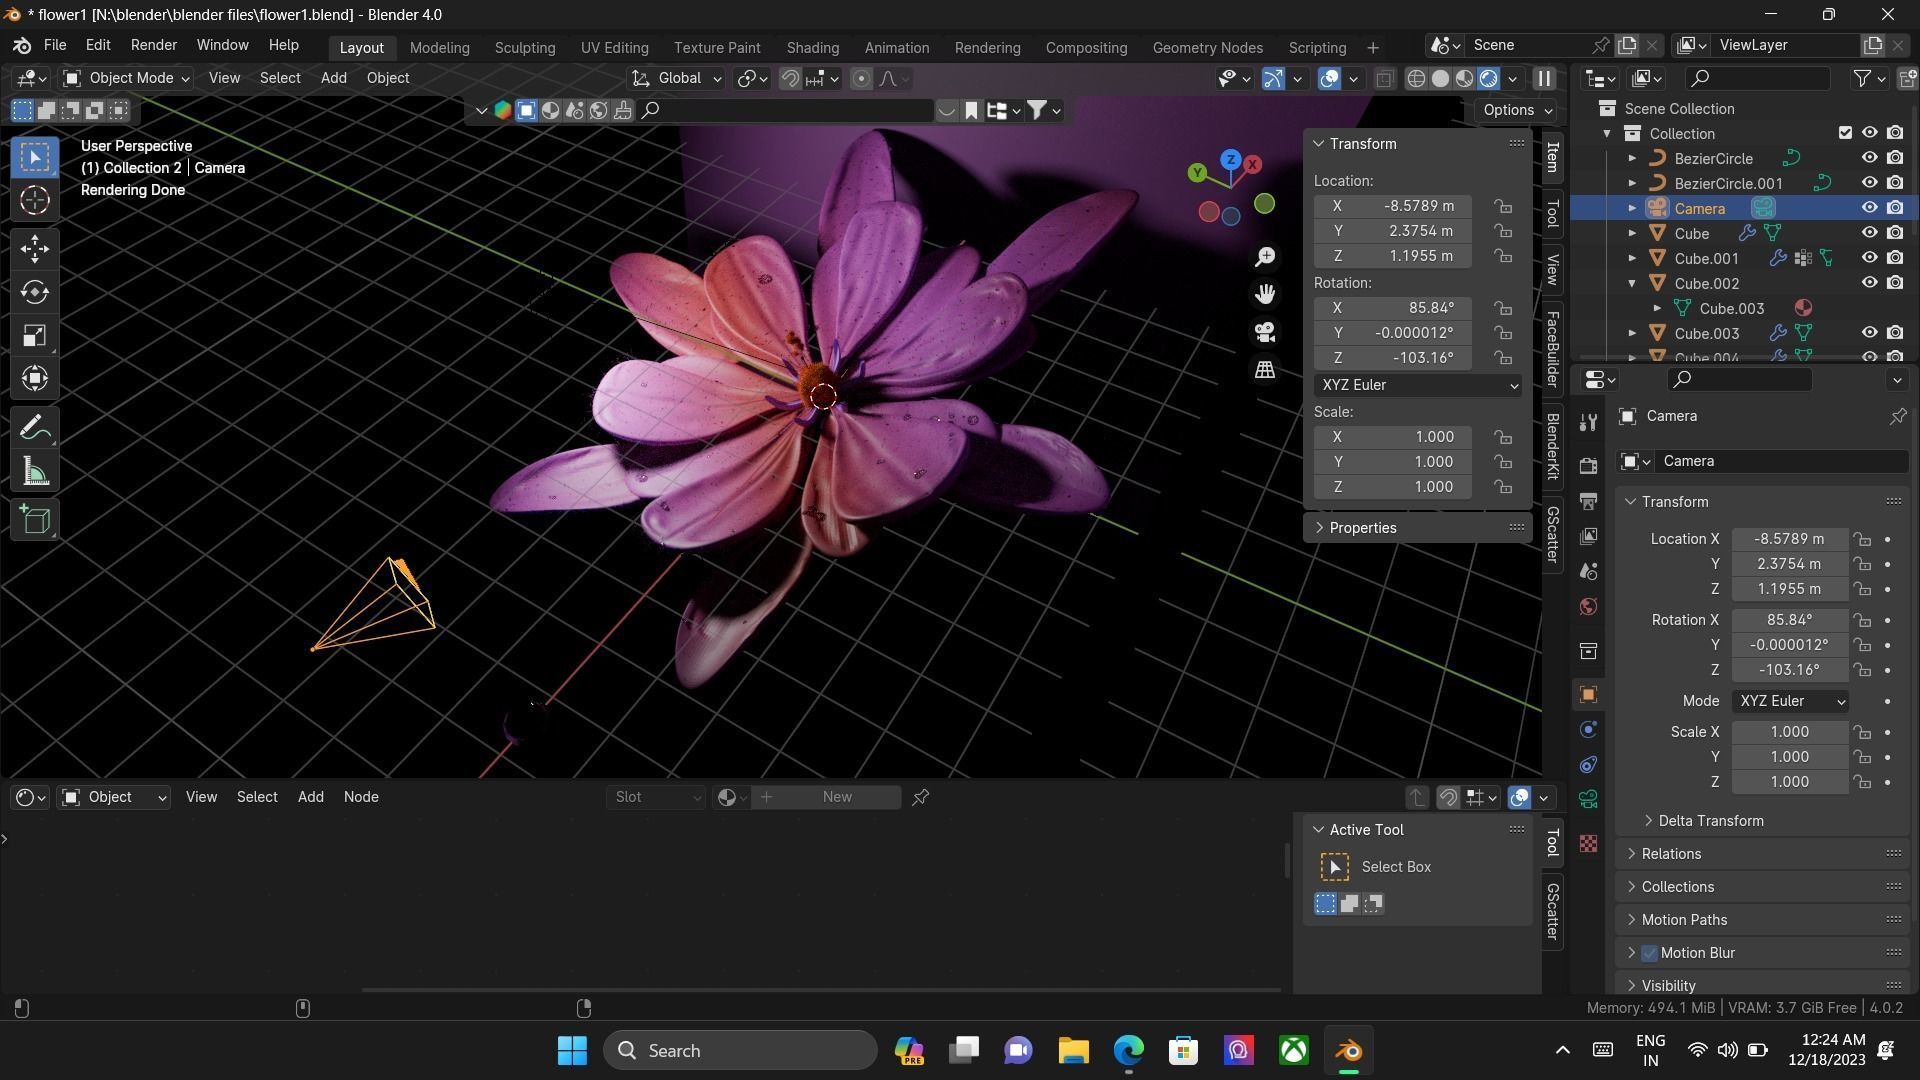Select the Cursor tool in the toolbar
The height and width of the screenshot is (1080, 1920).
(35, 201)
